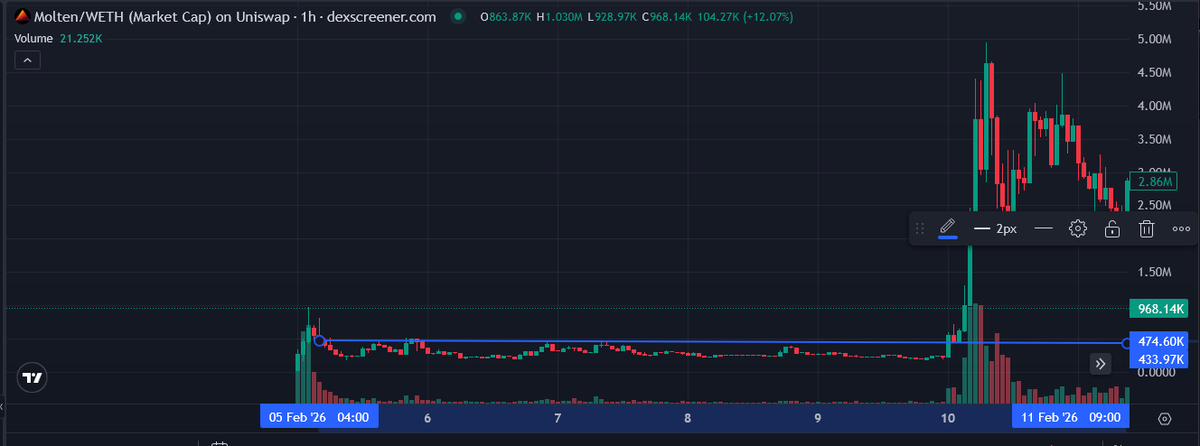This screenshot has width=1200, height=446.
Task: Click the 05 Feb '26 04:00 time label
Action: pyautogui.click(x=320, y=417)
